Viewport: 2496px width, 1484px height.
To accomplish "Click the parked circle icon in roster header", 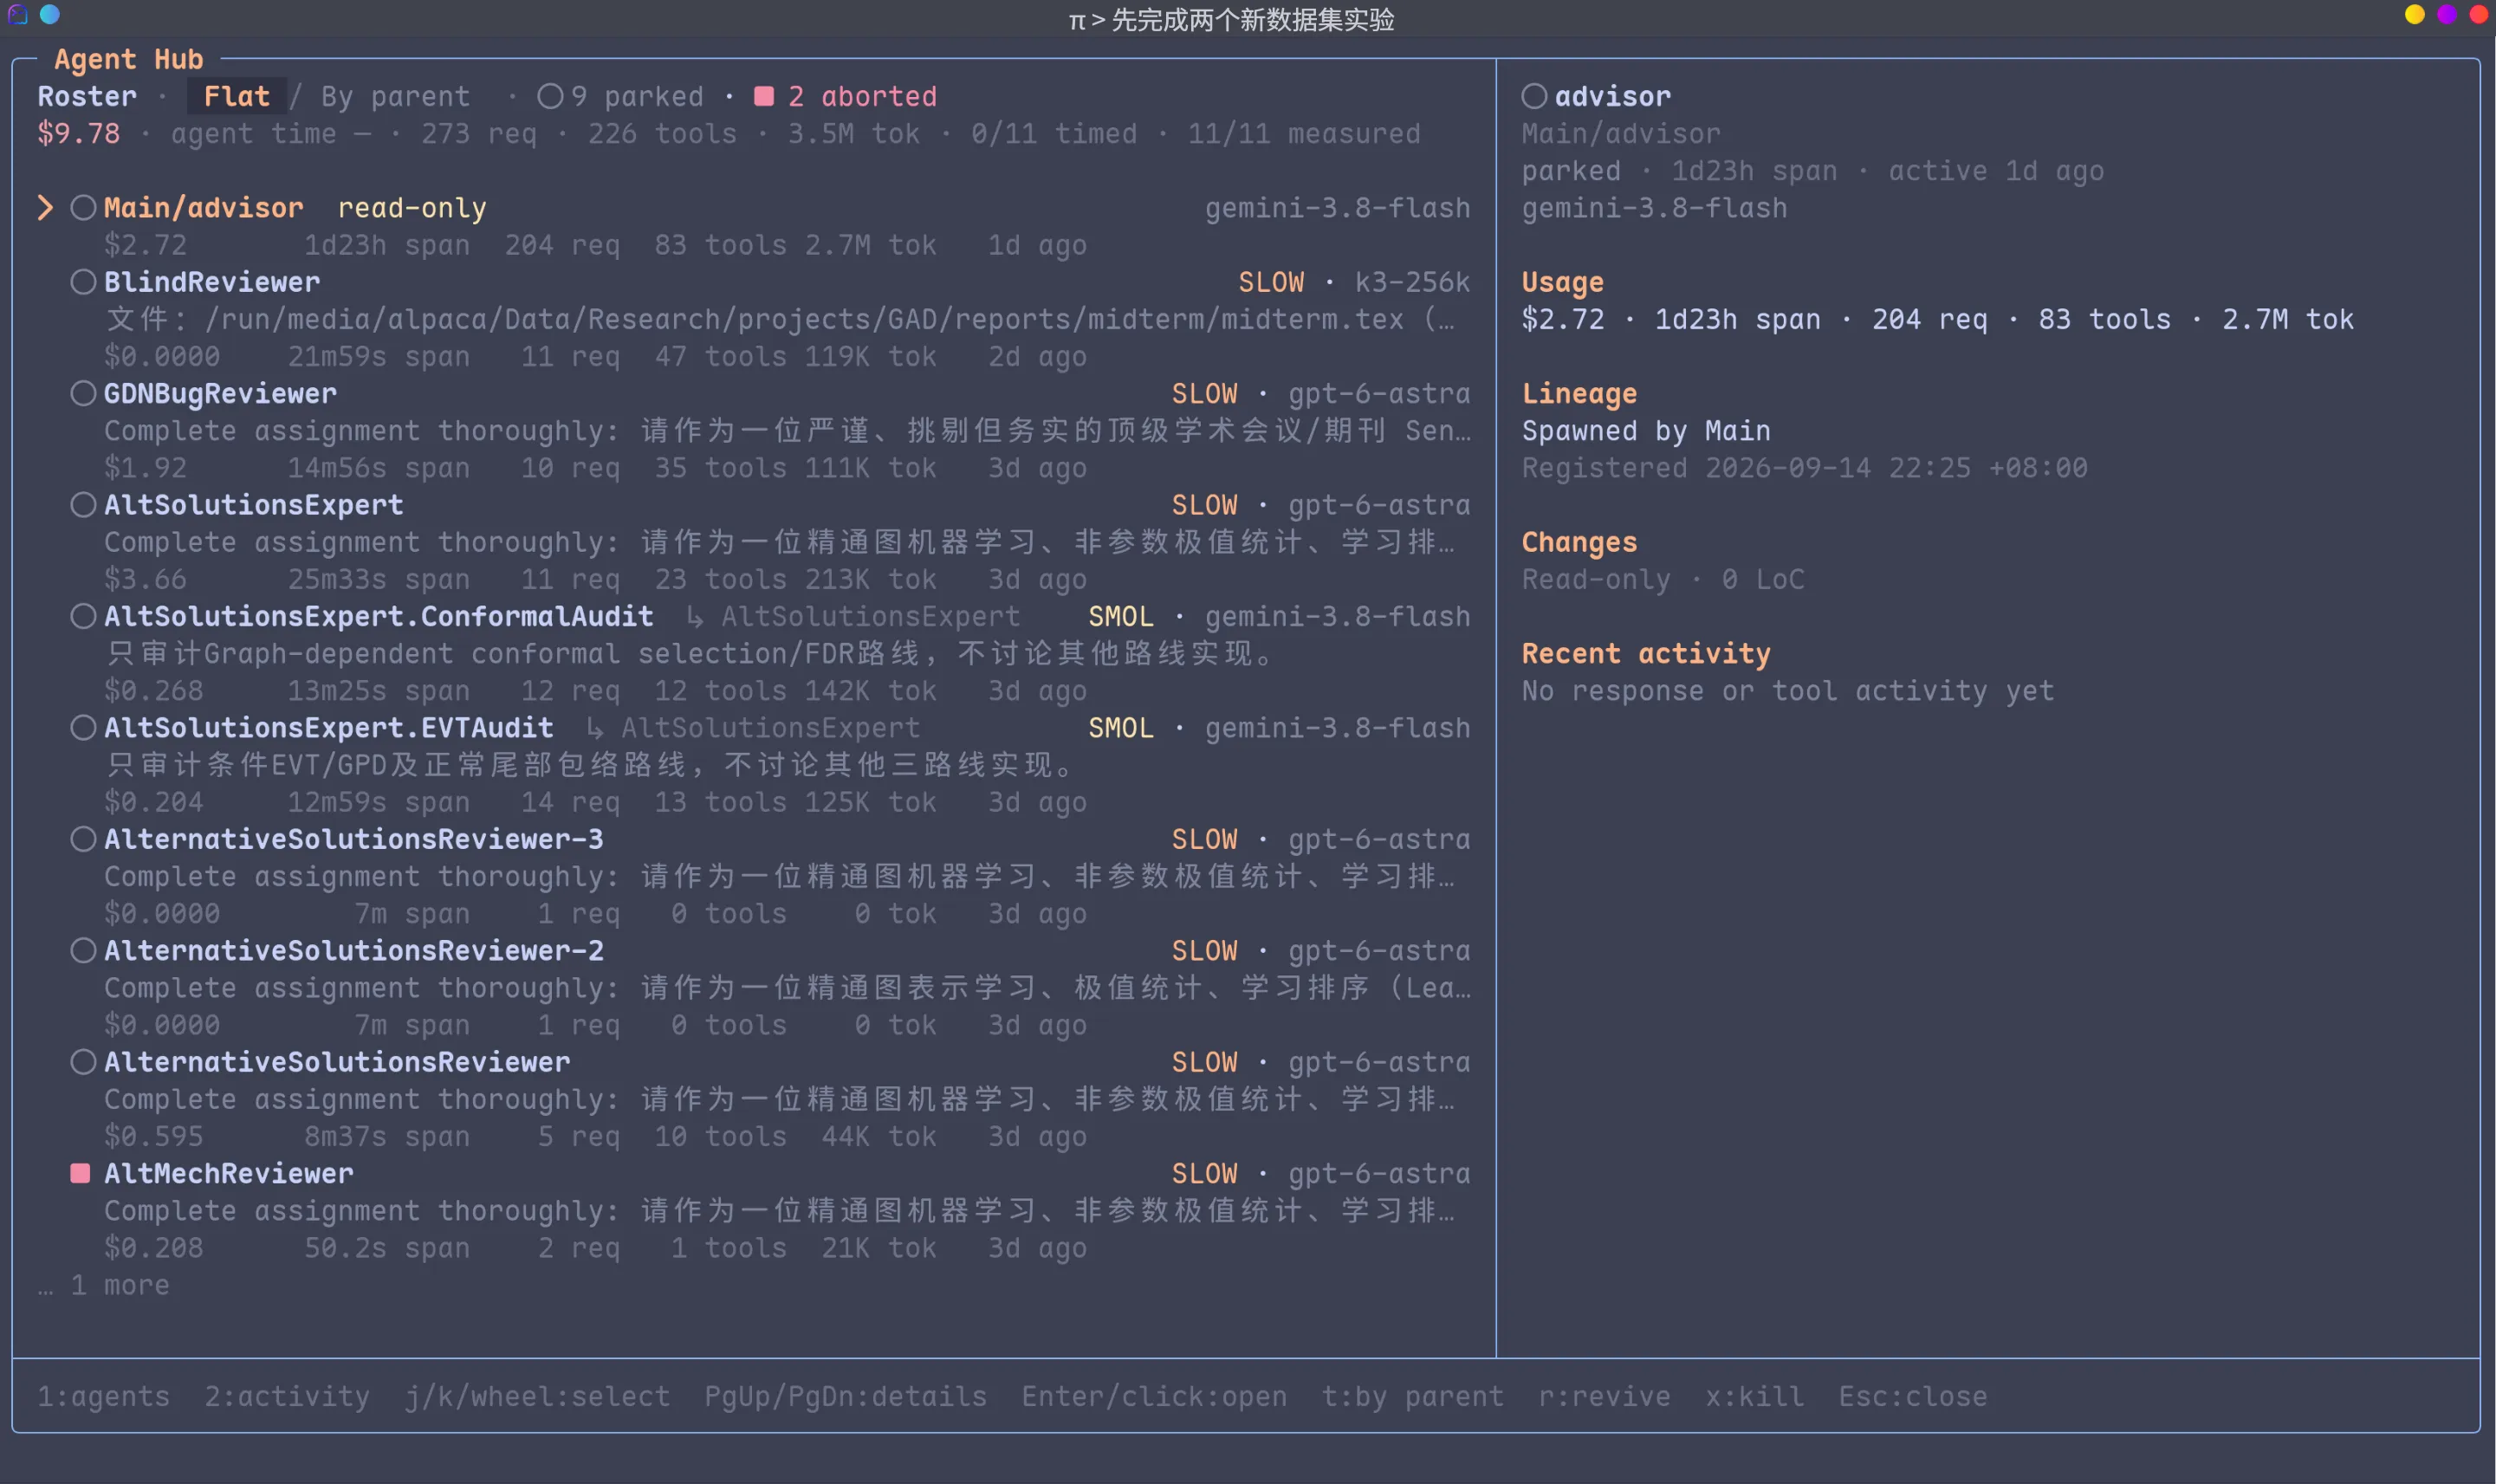I will coord(550,96).
